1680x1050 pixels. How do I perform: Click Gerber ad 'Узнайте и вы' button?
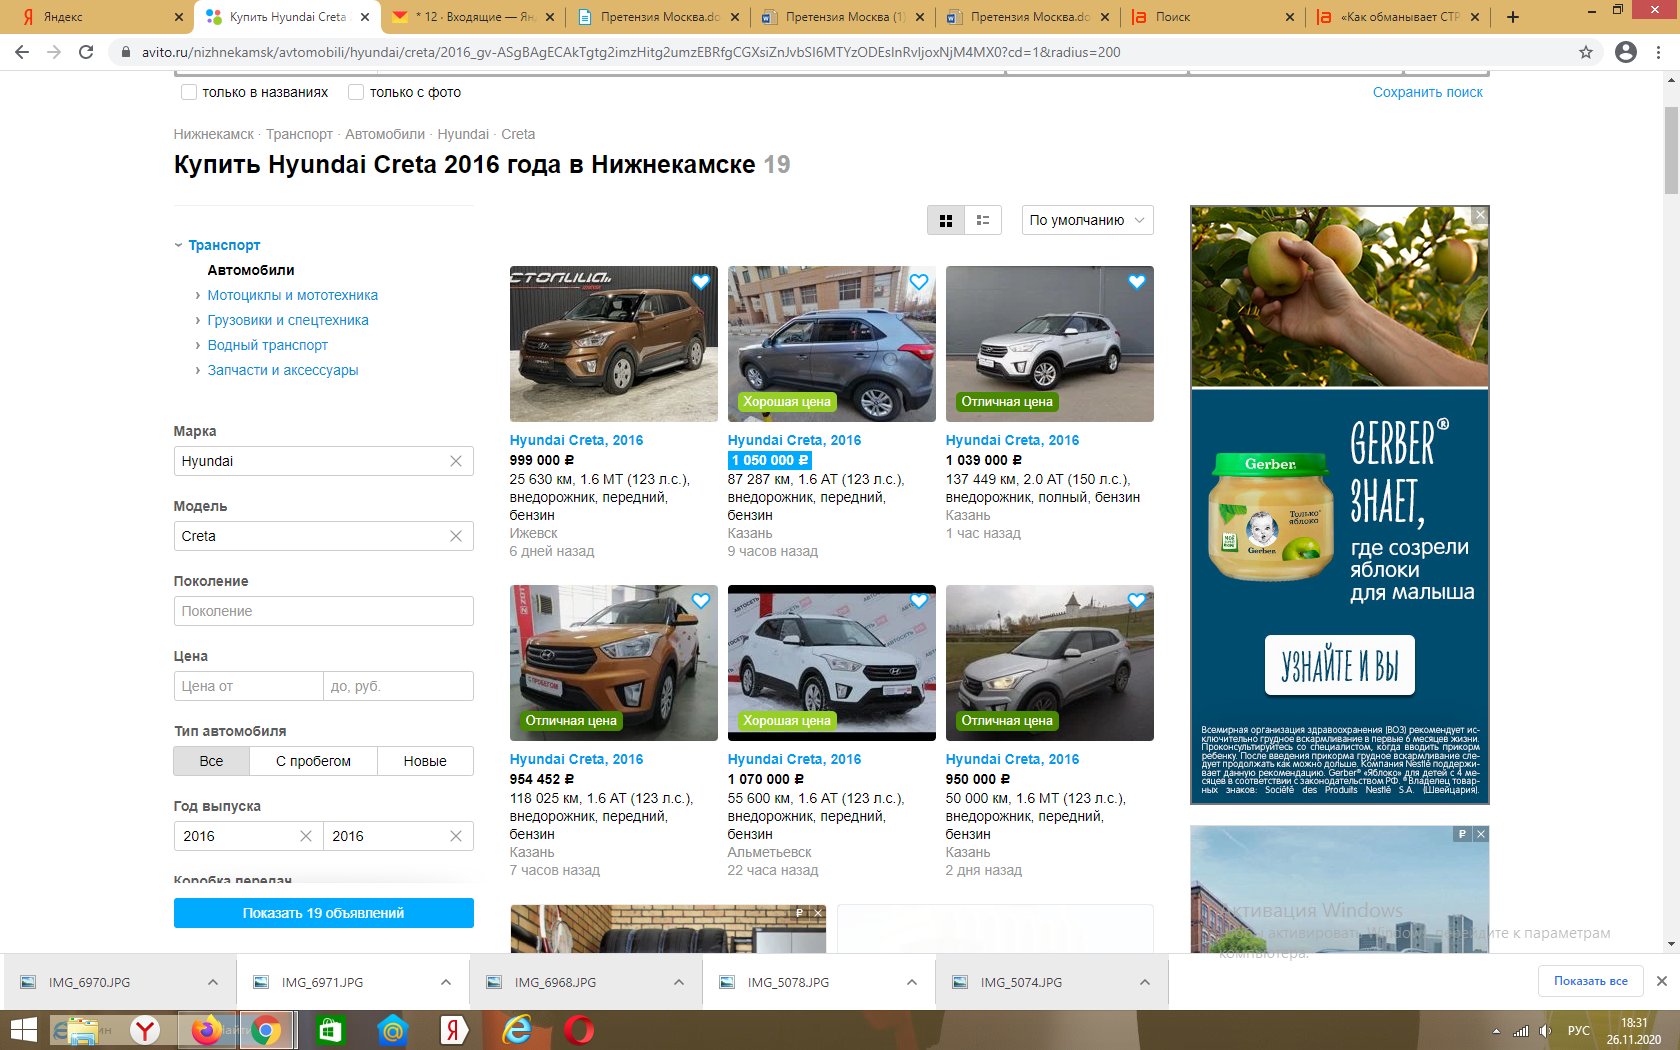[x=1339, y=665]
